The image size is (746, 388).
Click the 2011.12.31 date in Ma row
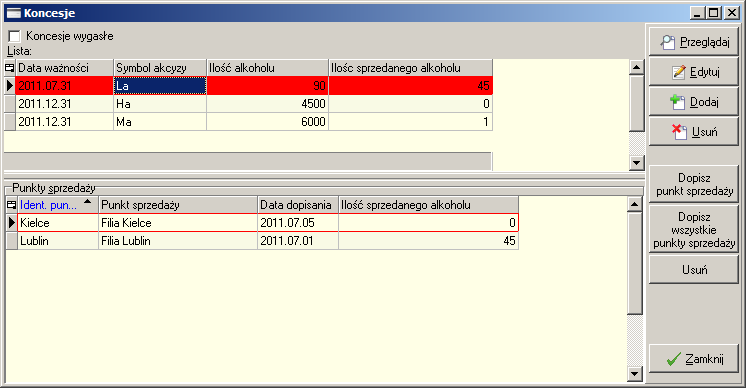(x=64, y=122)
